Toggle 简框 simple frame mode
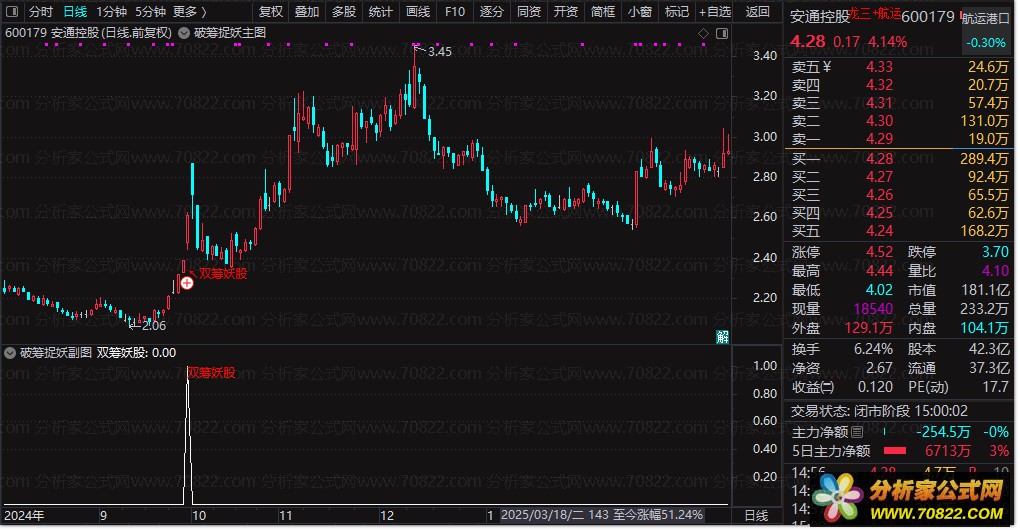The height and width of the screenshot is (530, 1020). pyautogui.click(x=603, y=12)
